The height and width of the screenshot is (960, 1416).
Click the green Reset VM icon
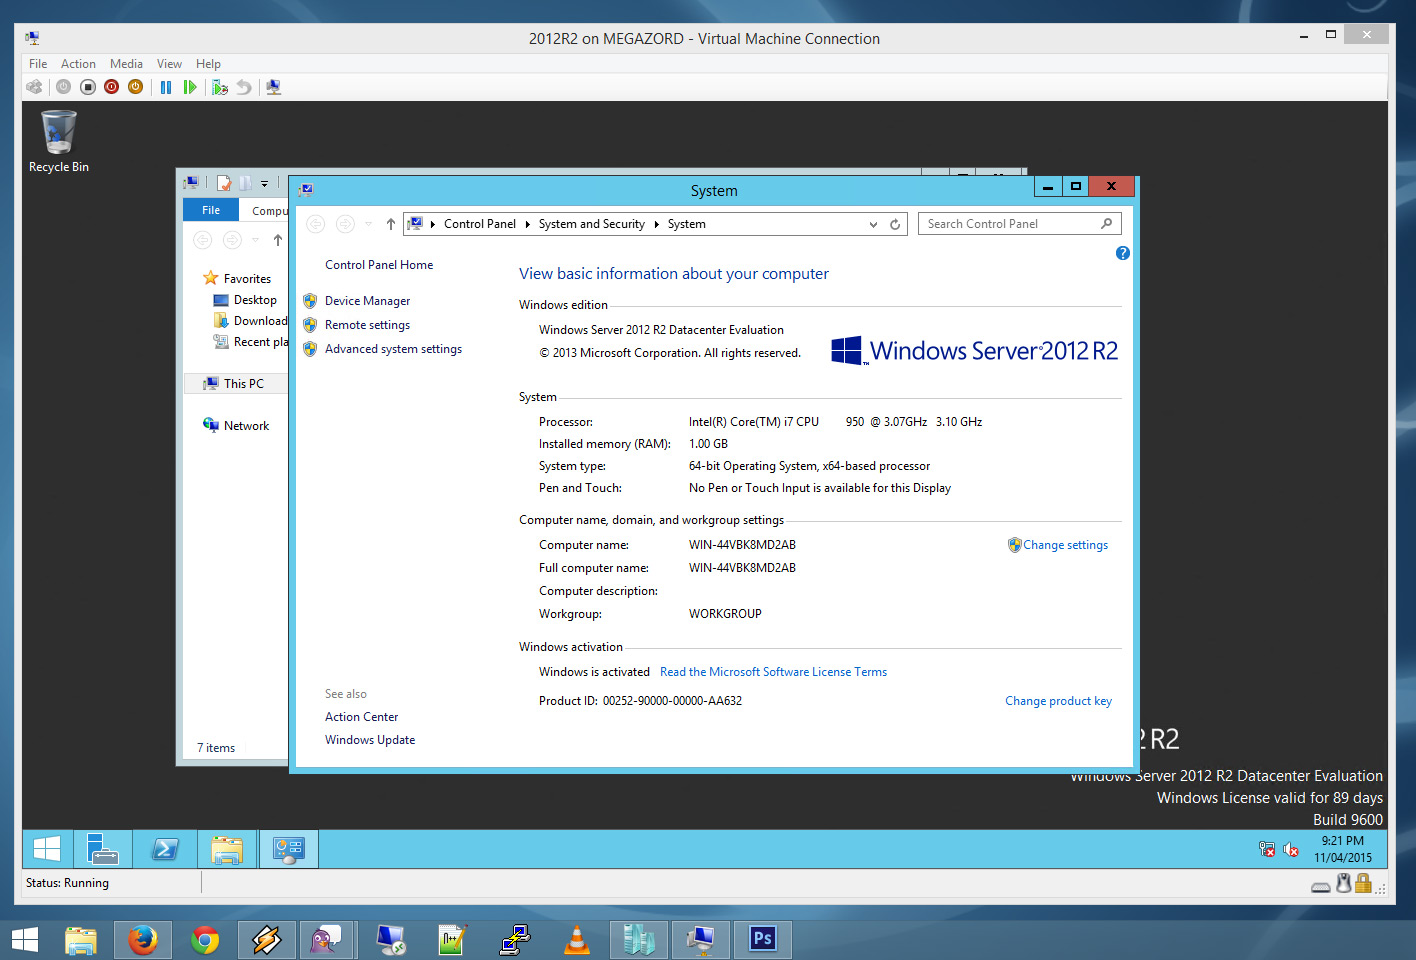point(190,87)
